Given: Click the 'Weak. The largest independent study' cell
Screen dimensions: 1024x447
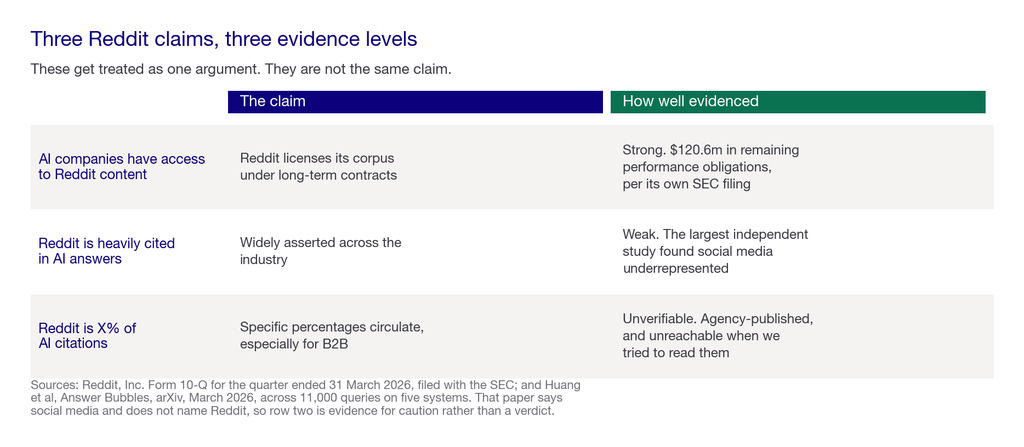Looking at the screenshot, I should point(715,251).
